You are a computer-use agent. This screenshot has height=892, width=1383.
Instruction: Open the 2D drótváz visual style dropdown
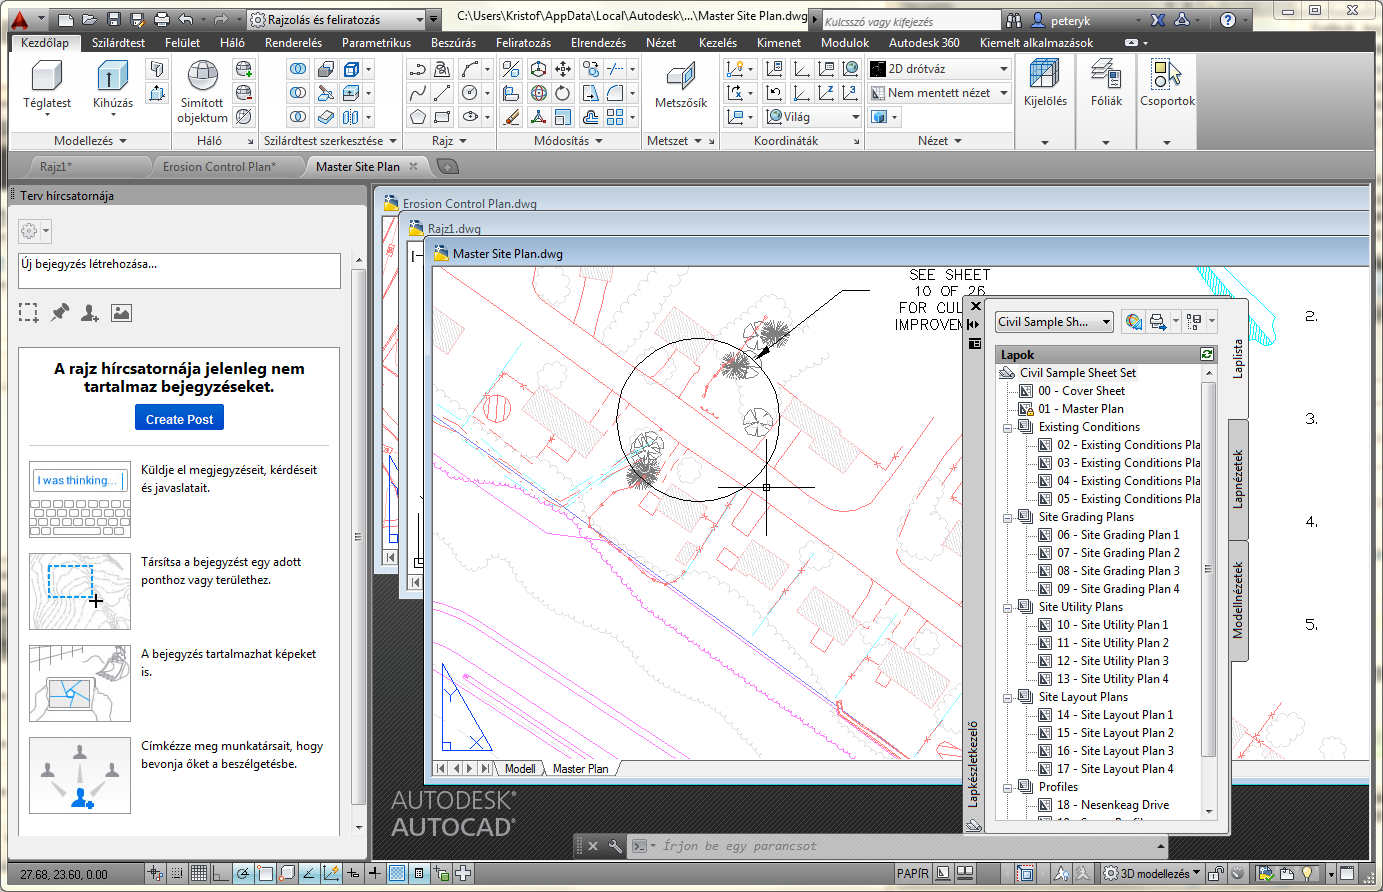939,69
